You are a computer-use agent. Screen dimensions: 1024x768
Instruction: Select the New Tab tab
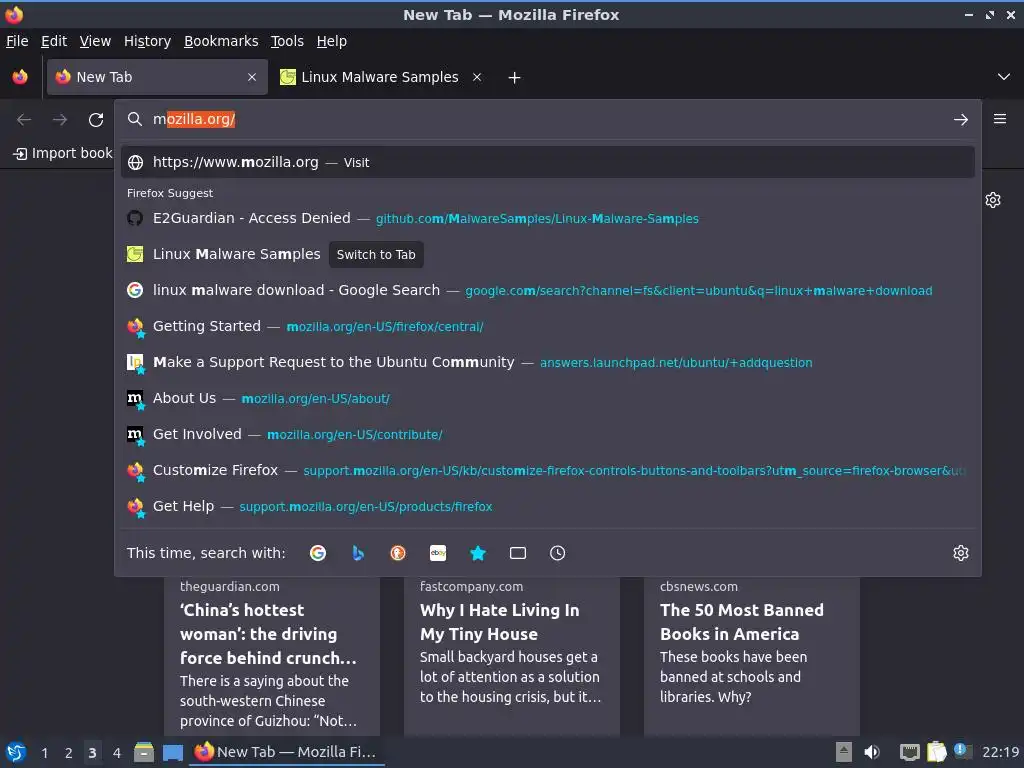157,77
